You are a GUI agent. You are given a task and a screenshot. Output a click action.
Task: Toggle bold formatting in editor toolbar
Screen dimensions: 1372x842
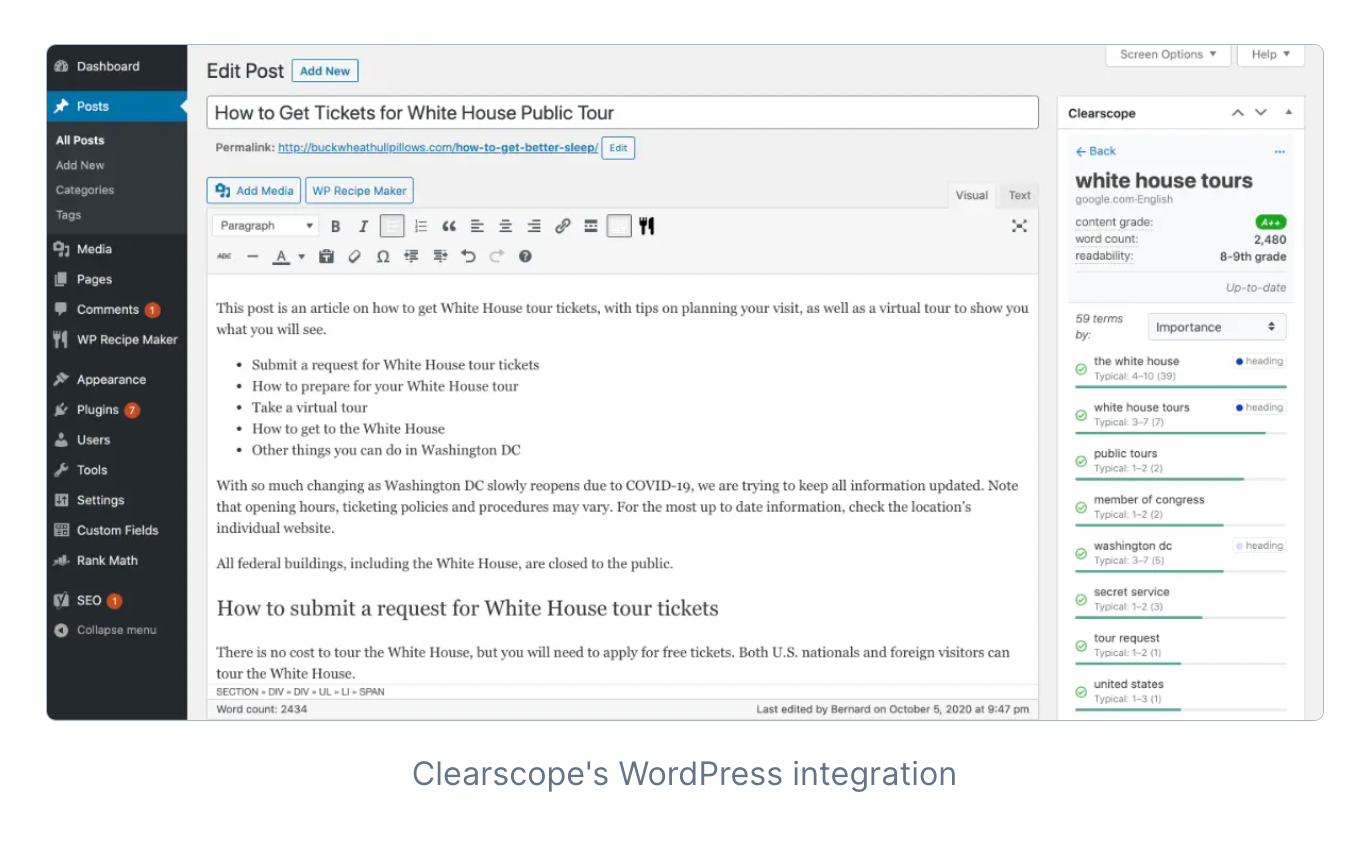336,226
